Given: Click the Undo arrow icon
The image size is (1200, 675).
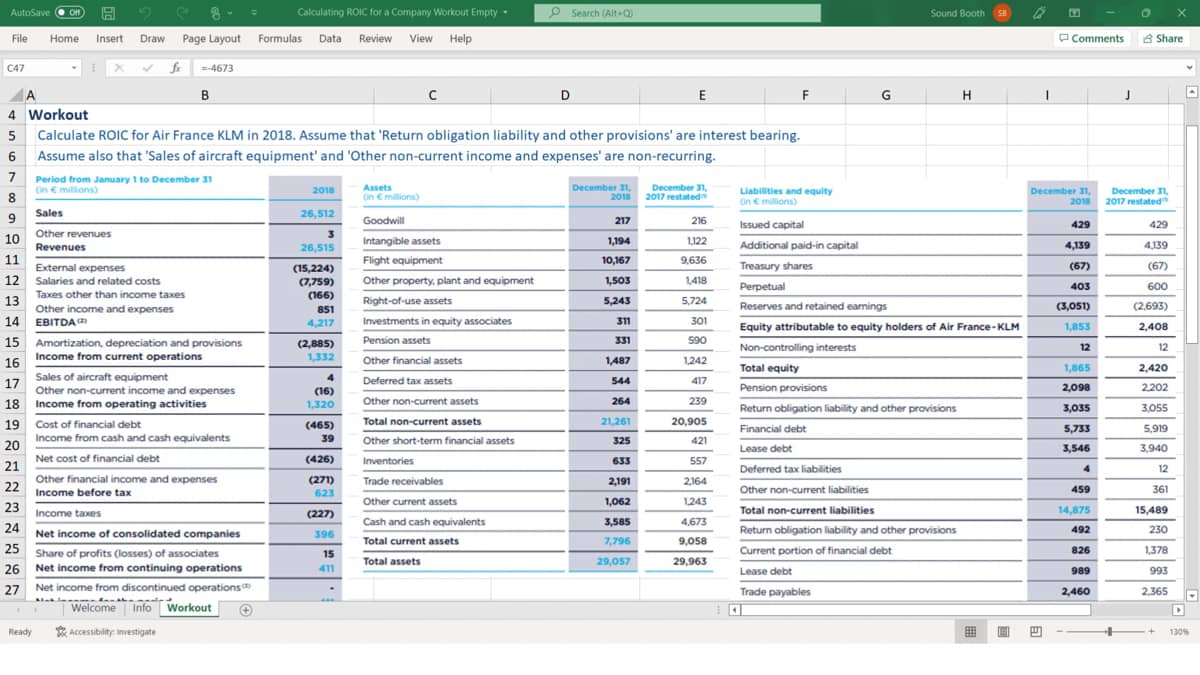Looking at the screenshot, I should pos(145,13).
